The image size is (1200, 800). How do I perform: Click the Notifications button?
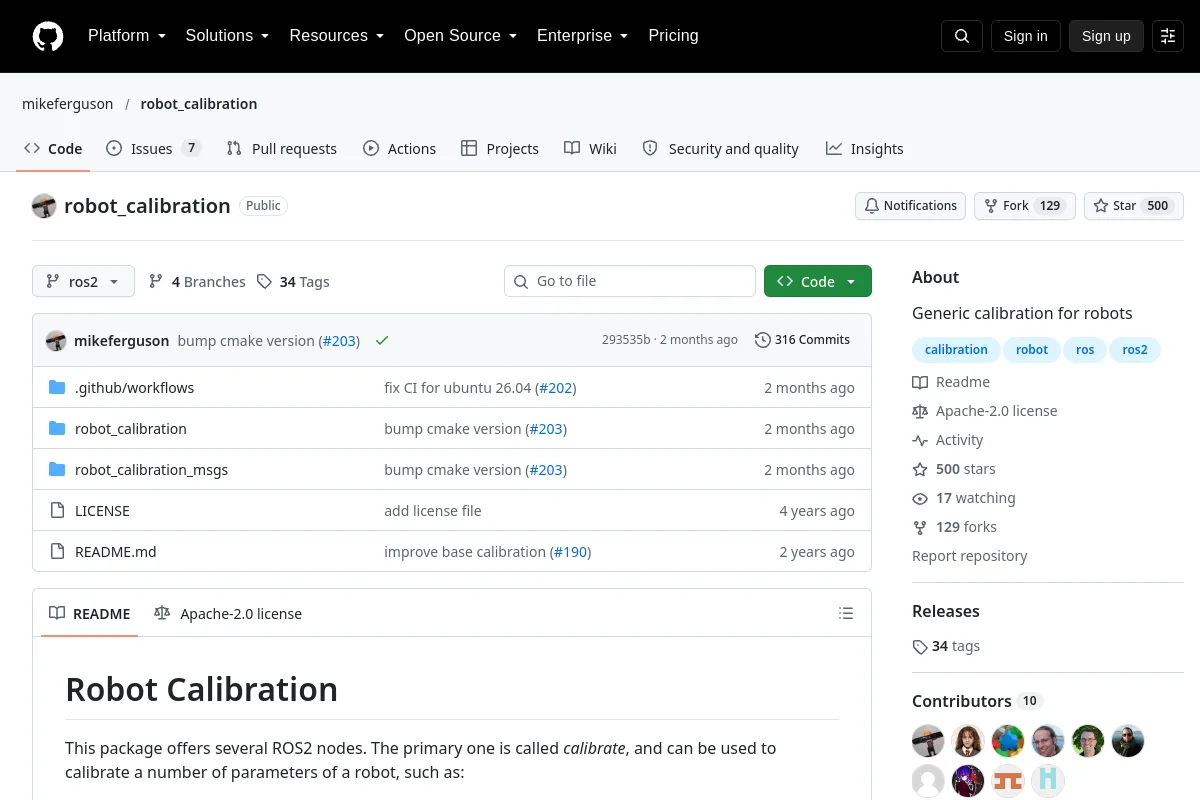tap(910, 206)
